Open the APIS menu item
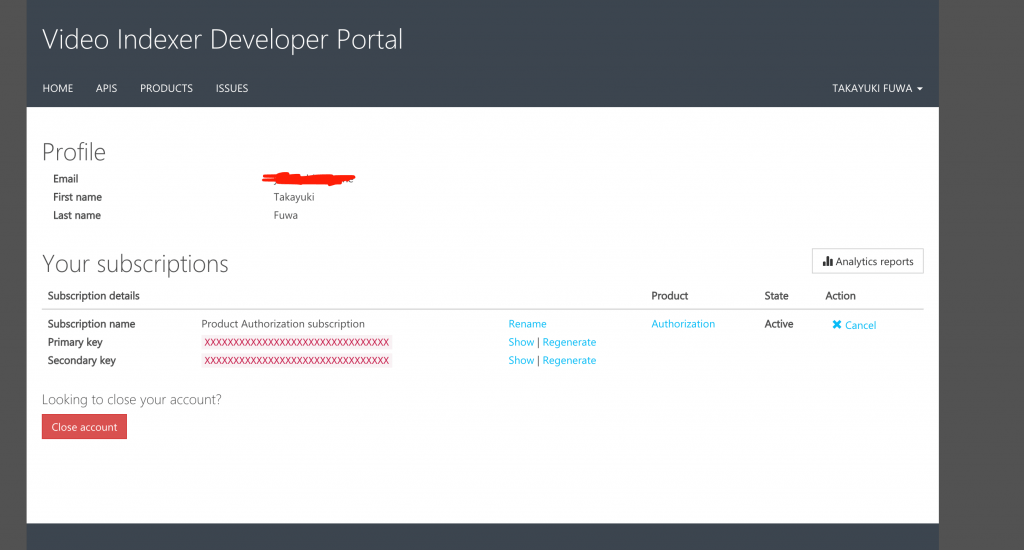Image resolution: width=1024 pixels, height=550 pixels. (106, 88)
